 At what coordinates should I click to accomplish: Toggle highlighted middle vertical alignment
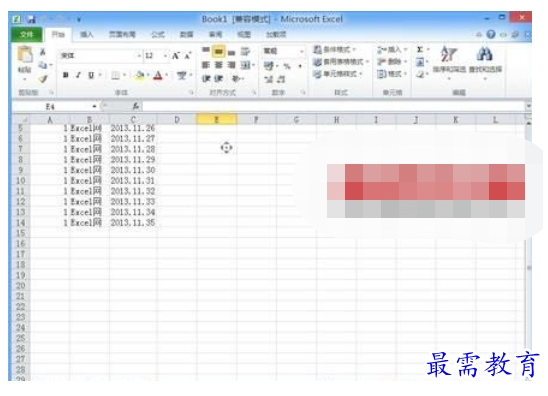click(x=218, y=52)
